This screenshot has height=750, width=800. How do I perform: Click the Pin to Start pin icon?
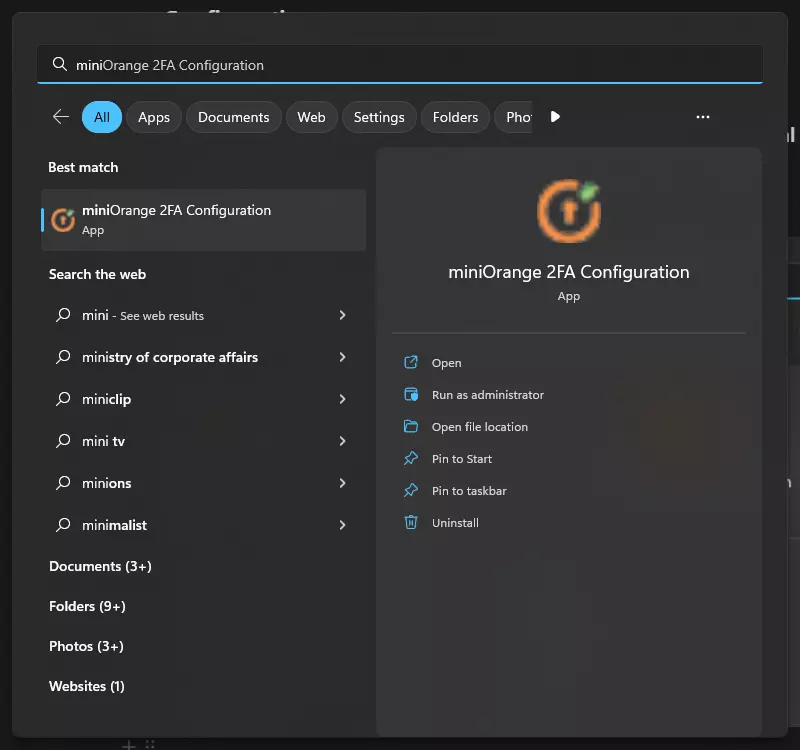pyautogui.click(x=410, y=459)
